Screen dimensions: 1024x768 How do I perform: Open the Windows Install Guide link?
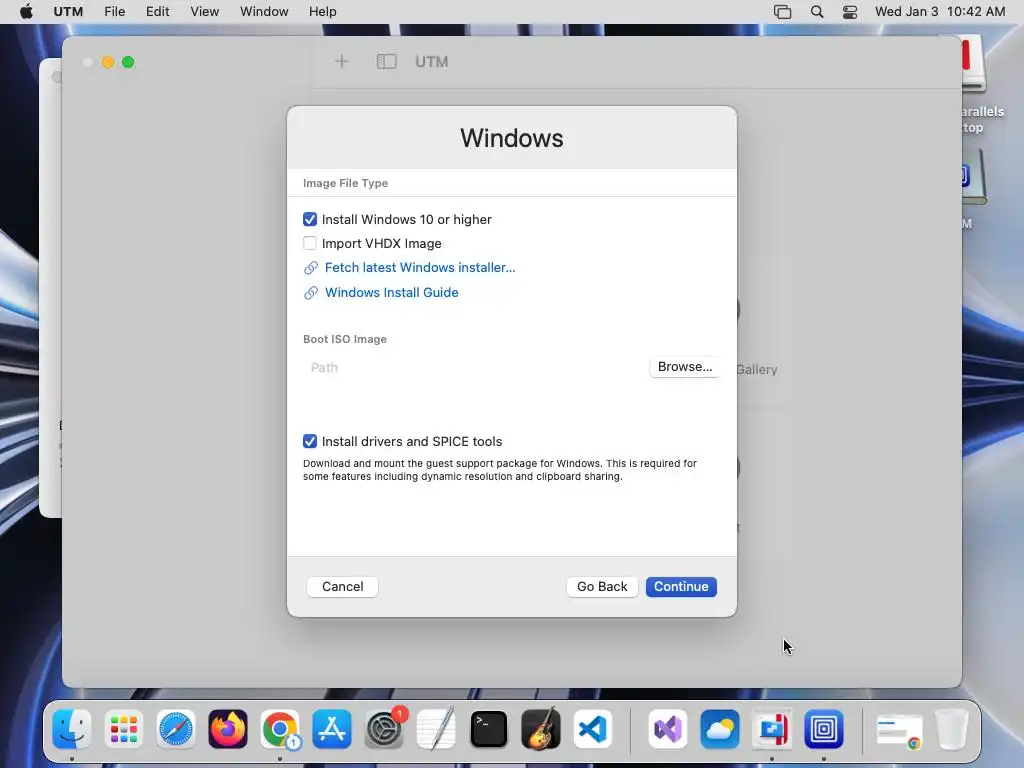click(x=392, y=293)
